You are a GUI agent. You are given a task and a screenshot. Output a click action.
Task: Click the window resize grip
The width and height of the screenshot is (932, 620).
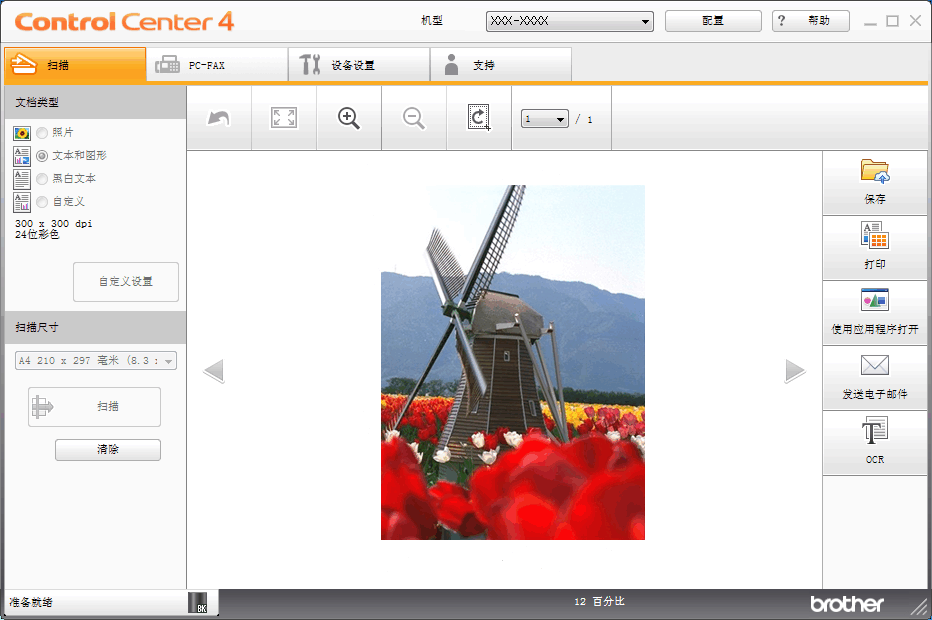[x=919, y=606]
